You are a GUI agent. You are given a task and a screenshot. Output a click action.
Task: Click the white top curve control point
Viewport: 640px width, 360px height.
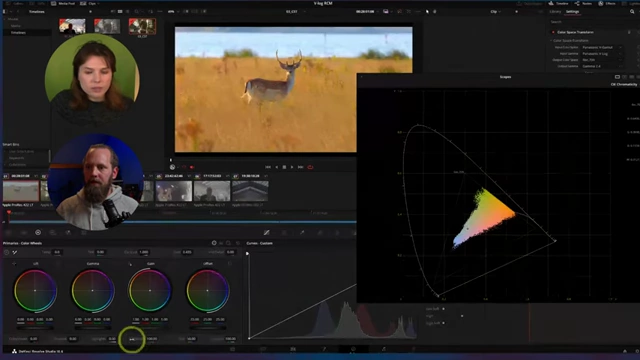pos(247,253)
